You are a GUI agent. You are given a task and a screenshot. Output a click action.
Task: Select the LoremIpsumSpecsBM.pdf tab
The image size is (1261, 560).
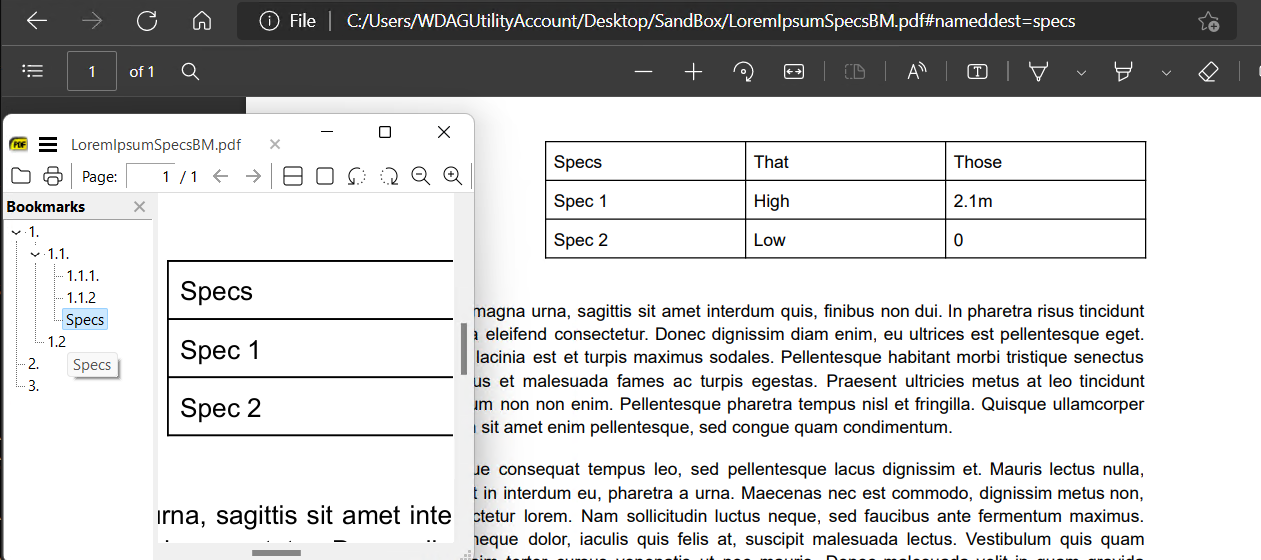[156, 145]
